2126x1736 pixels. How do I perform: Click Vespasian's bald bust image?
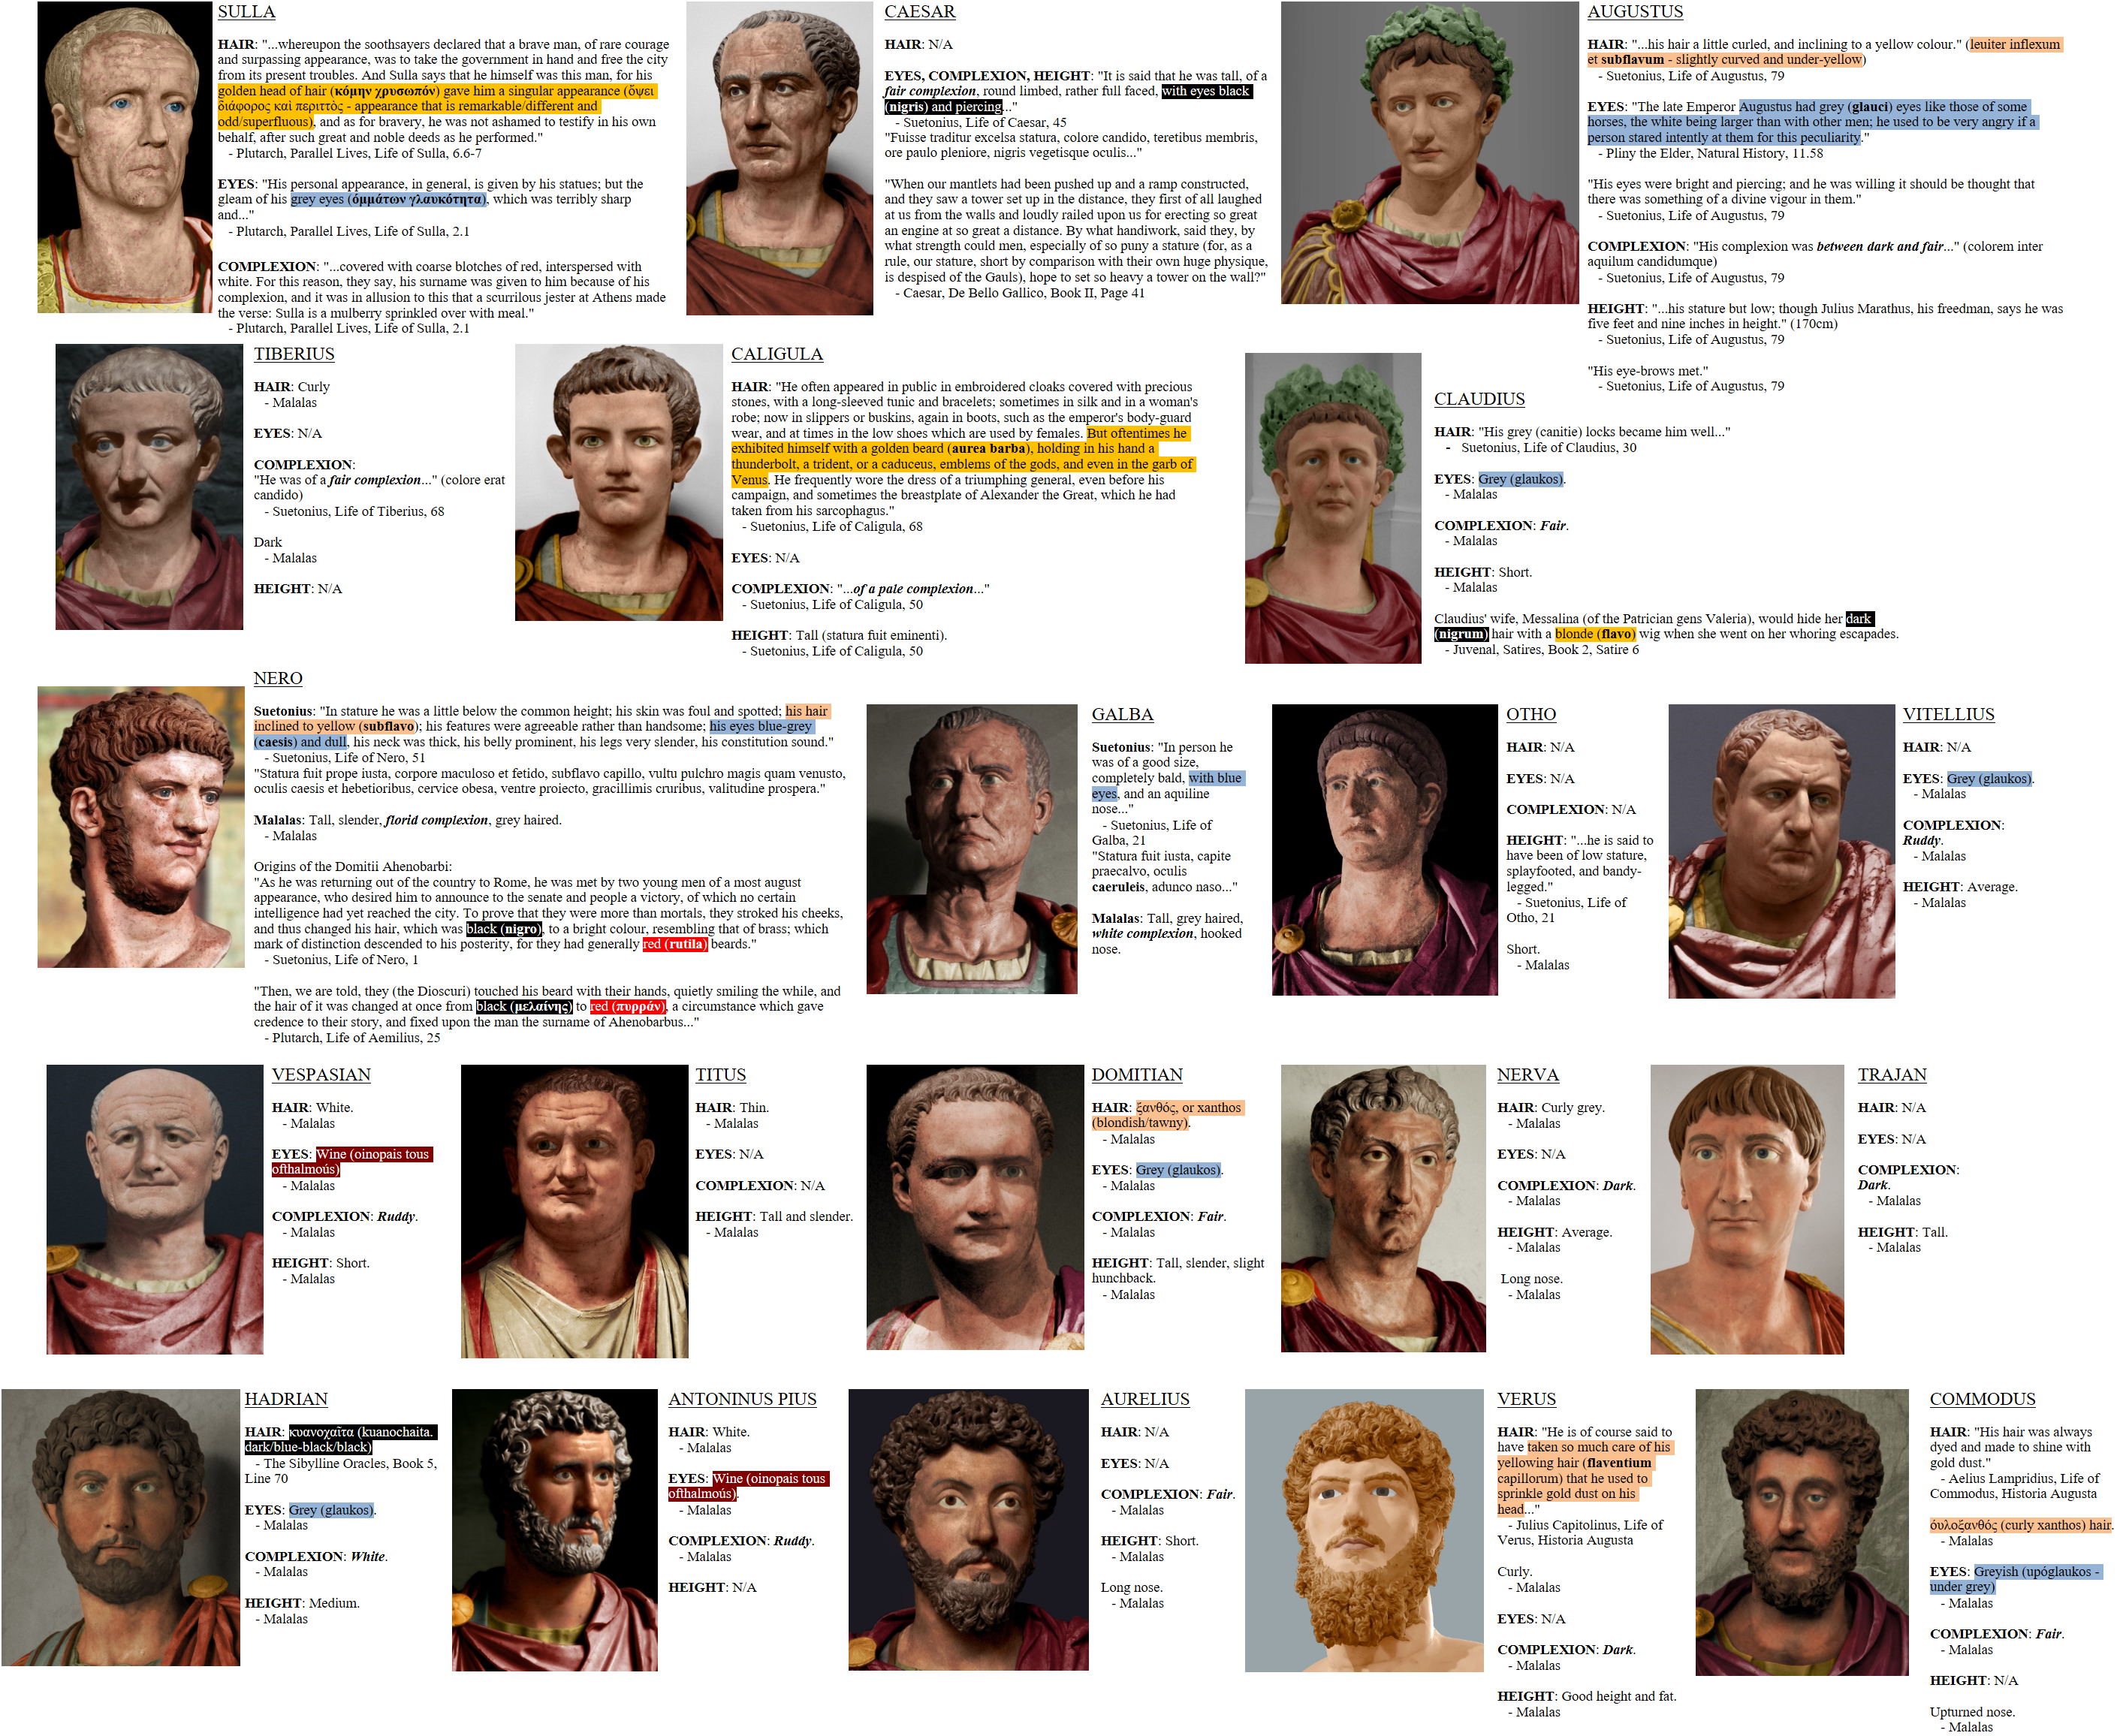pyautogui.click(x=154, y=1208)
